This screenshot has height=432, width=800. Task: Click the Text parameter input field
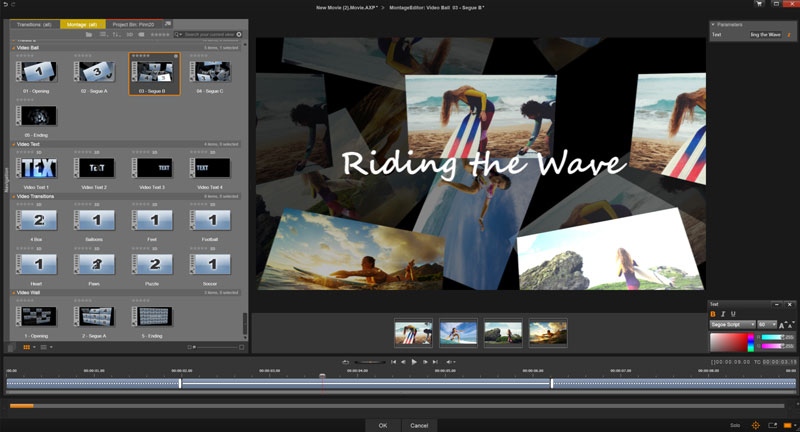[x=765, y=35]
